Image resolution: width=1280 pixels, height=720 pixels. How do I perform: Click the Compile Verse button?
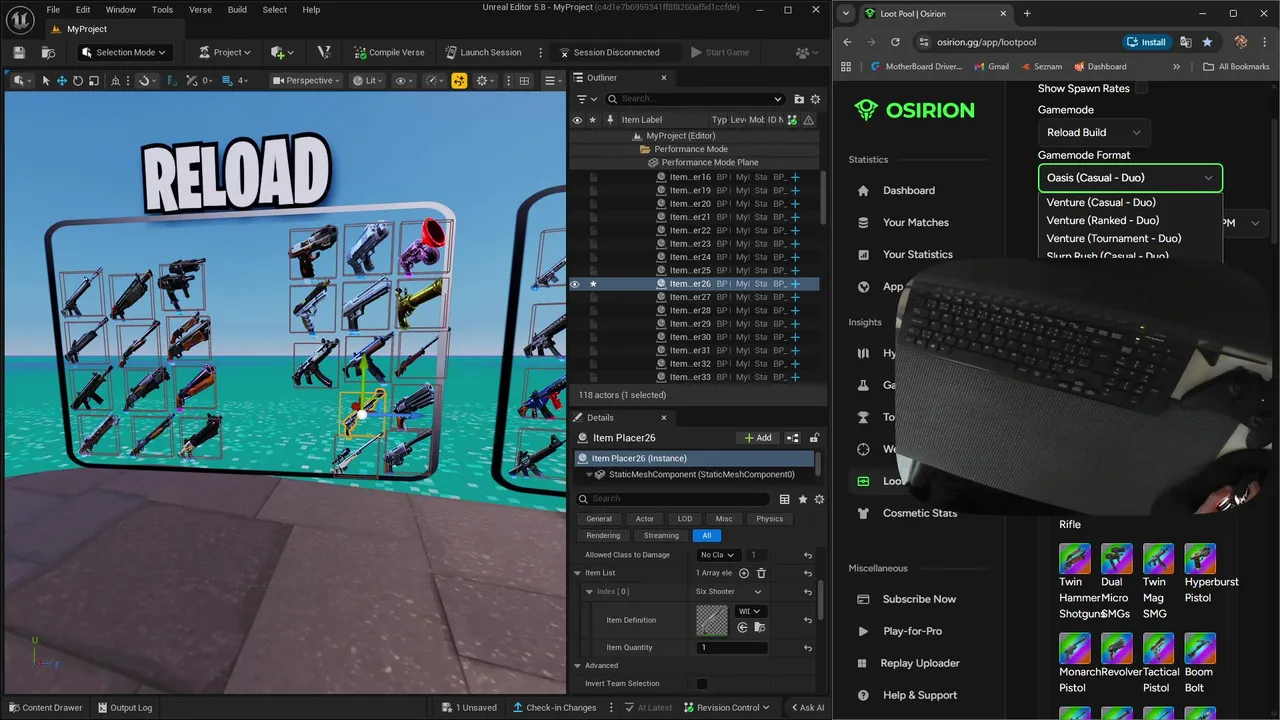[x=389, y=52]
